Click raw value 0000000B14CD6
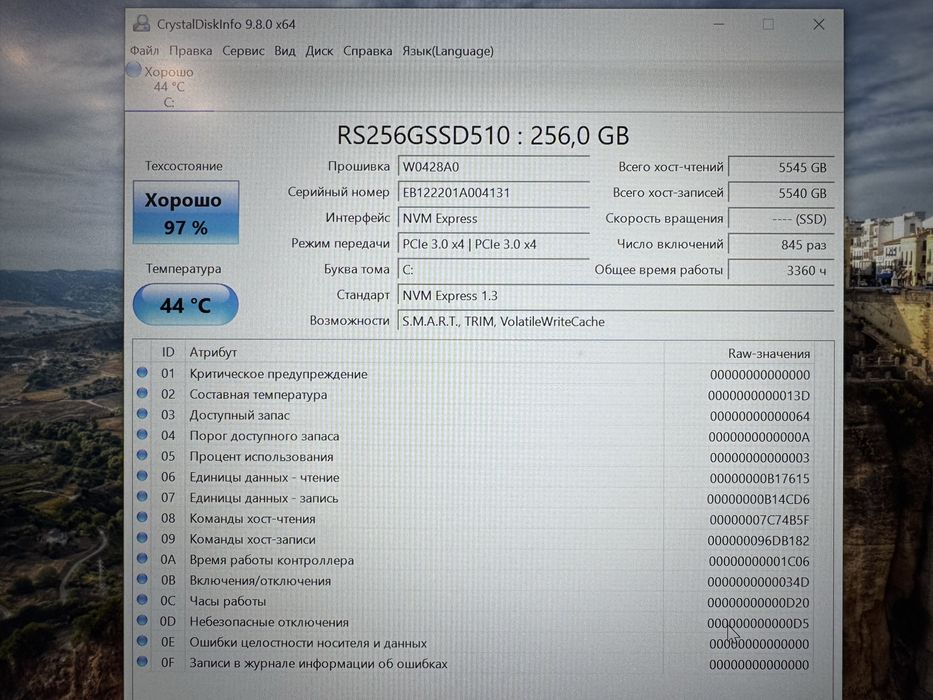 click(759, 499)
